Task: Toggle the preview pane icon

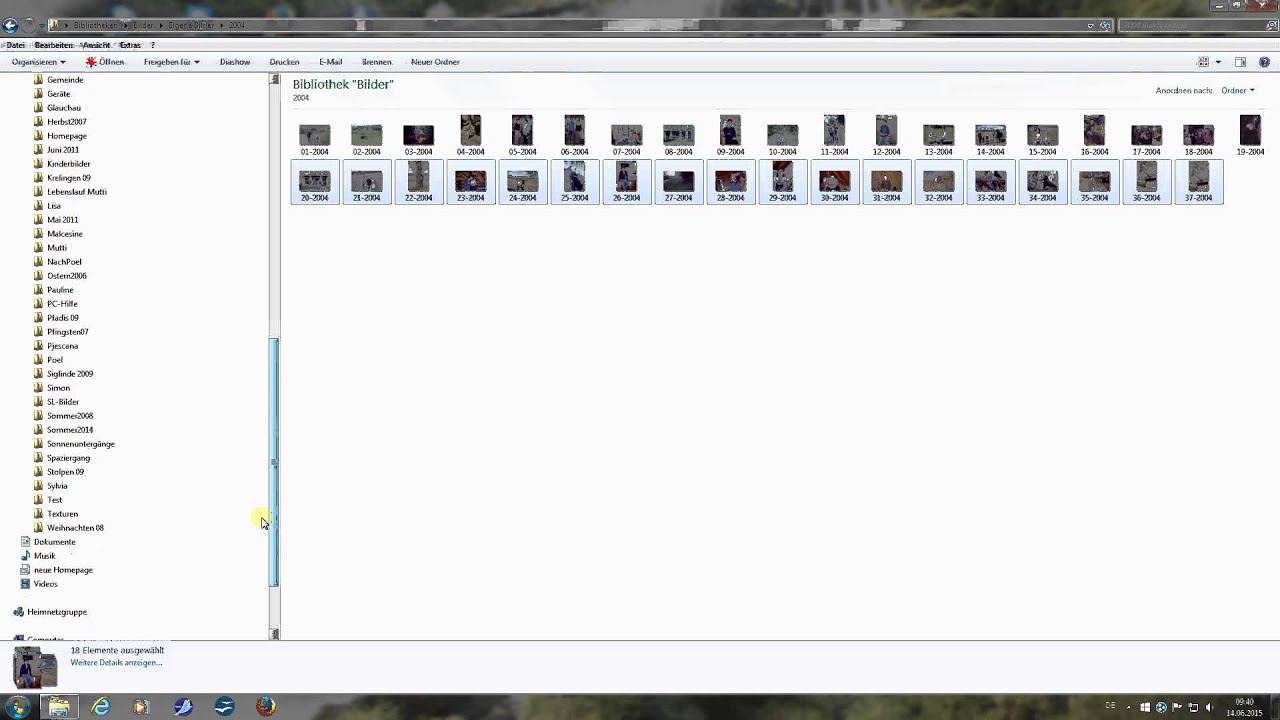Action: pyautogui.click(x=1240, y=62)
